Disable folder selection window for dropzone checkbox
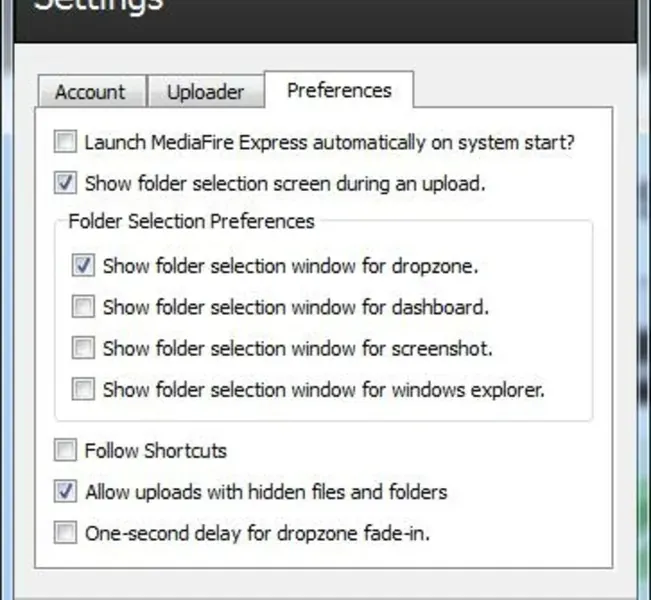651x600 pixels. [84, 266]
